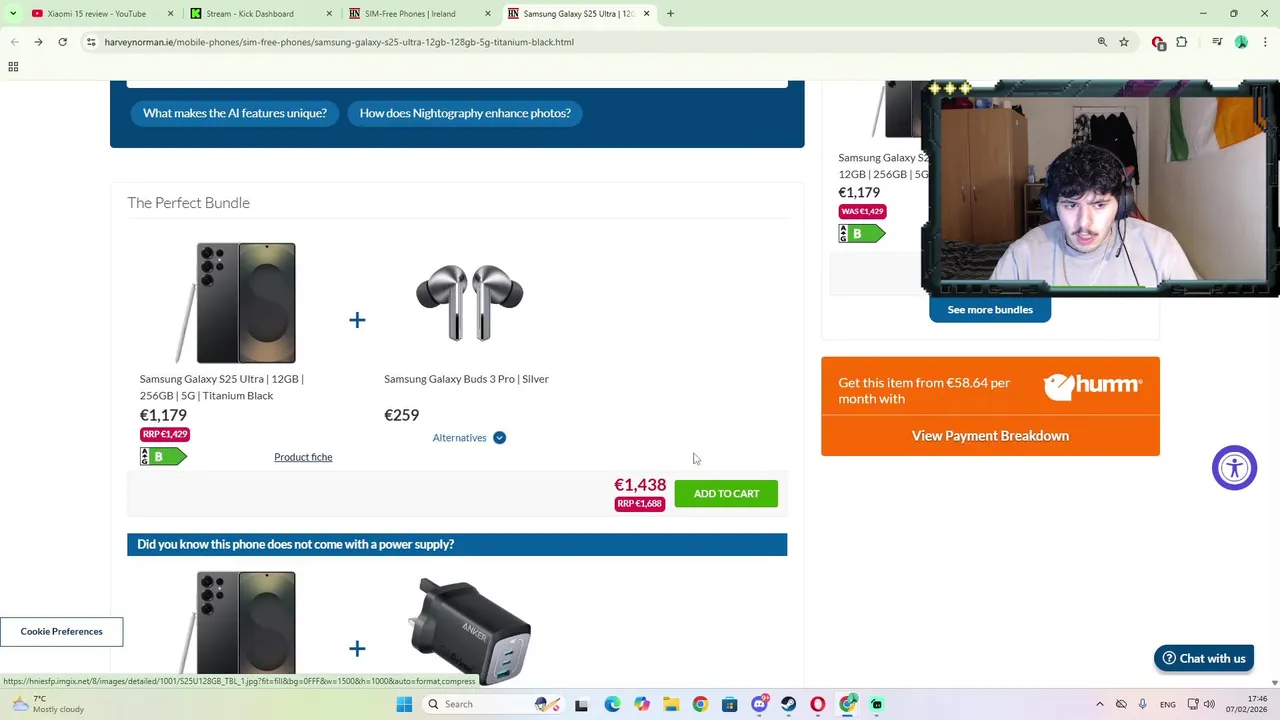Open Opera browser from the taskbar
The height and width of the screenshot is (720, 1280).
[x=817, y=704]
